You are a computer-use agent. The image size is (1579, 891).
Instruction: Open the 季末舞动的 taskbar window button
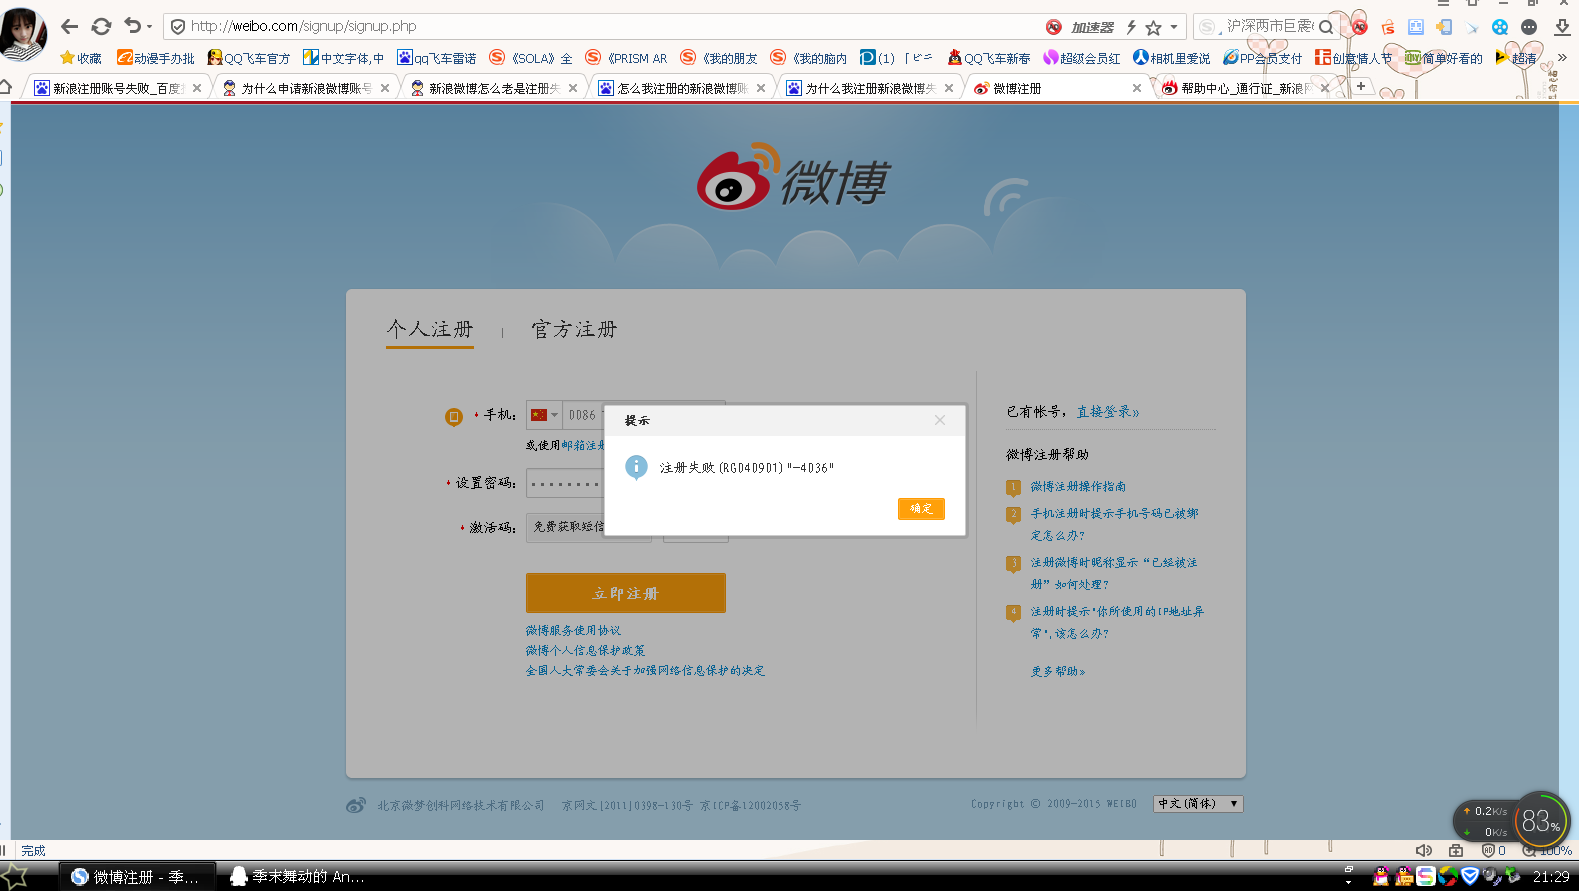[x=298, y=877]
